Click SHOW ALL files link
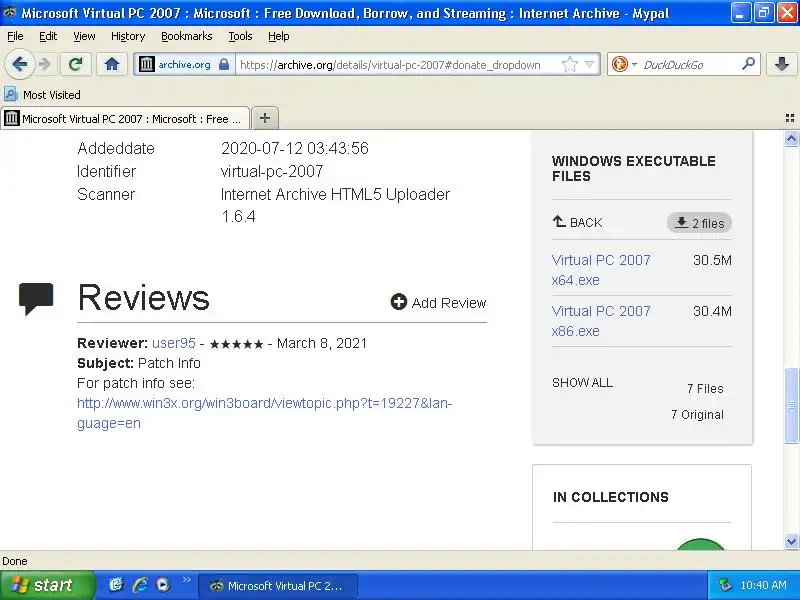This screenshot has height=600, width=800. point(582,383)
